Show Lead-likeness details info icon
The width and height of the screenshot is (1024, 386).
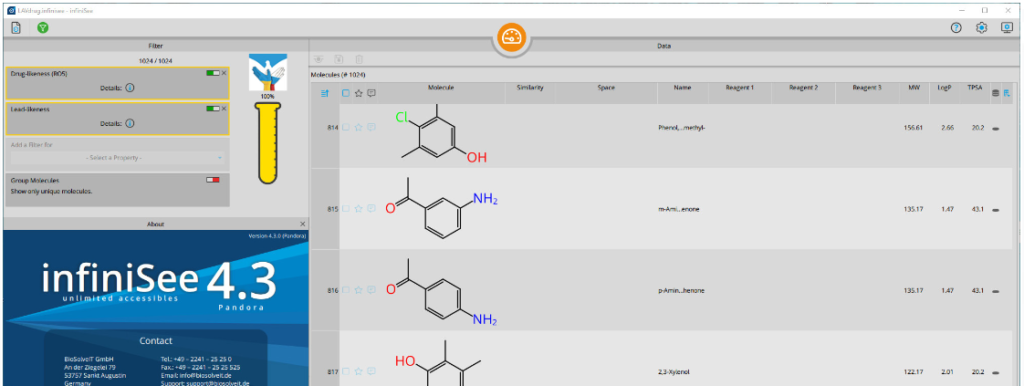(x=129, y=123)
